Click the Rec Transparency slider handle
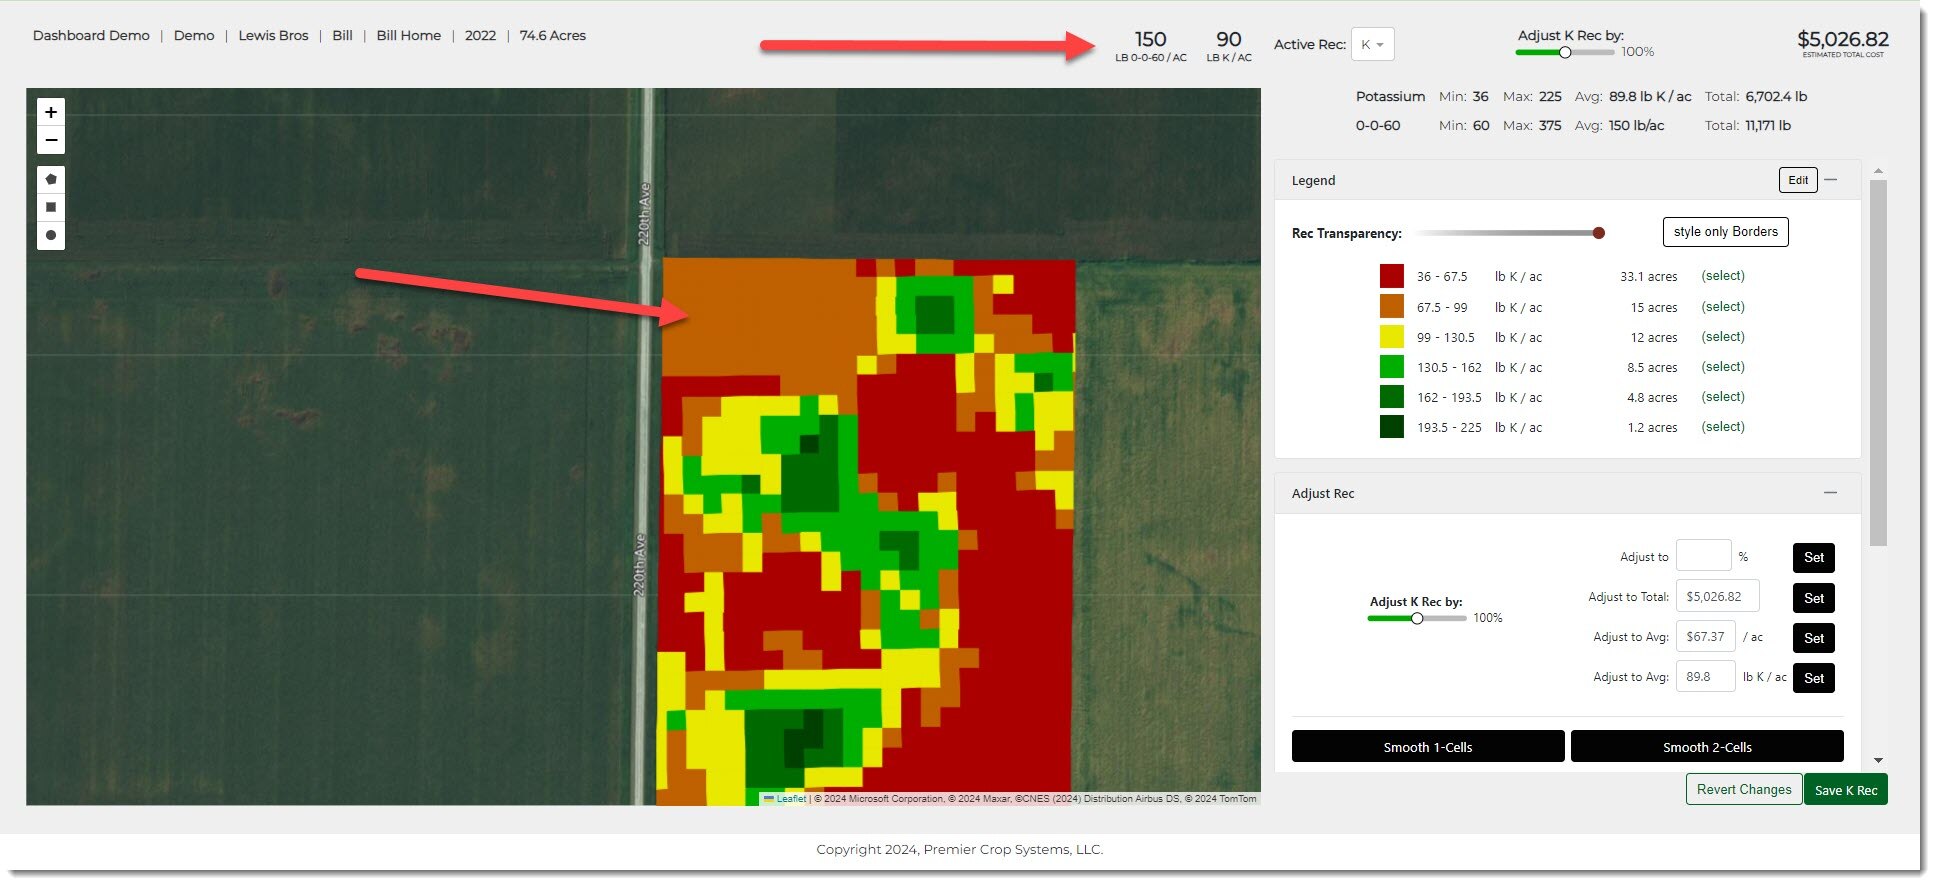The width and height of the screenshot is (1935, 885). tap(1598, 233)
